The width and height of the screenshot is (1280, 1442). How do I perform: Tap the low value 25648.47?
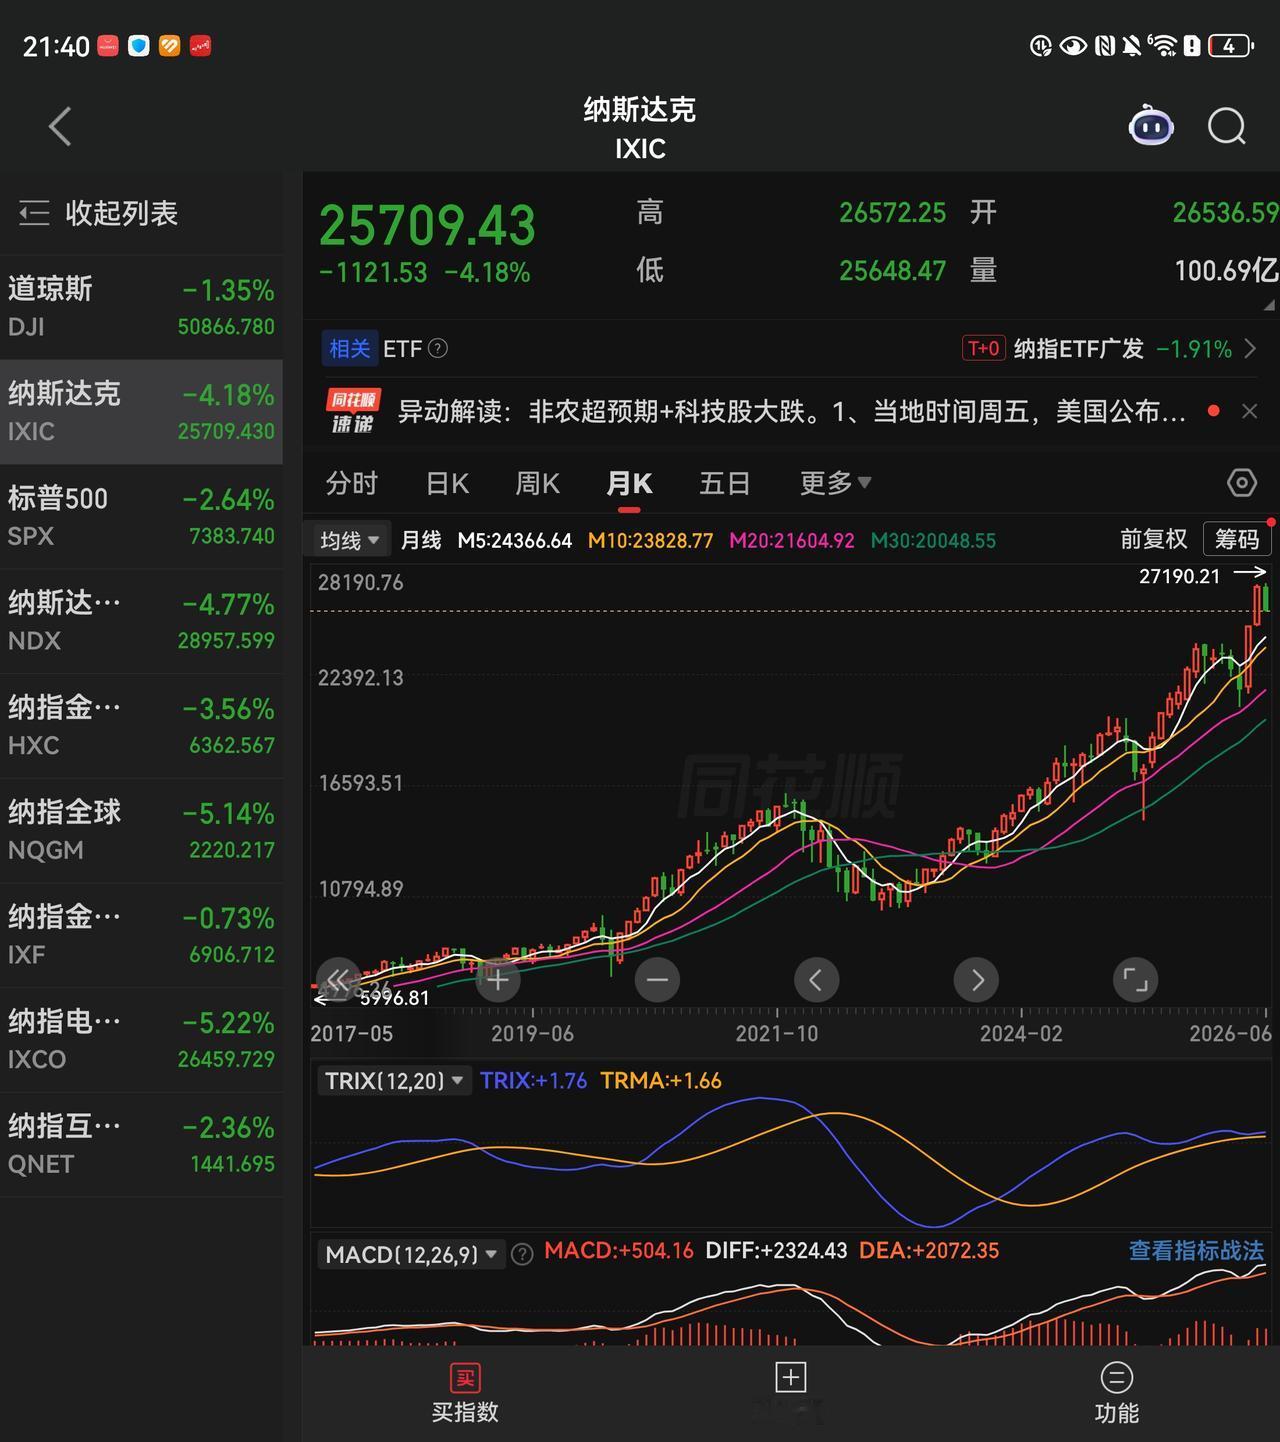[x=892, y=271]
